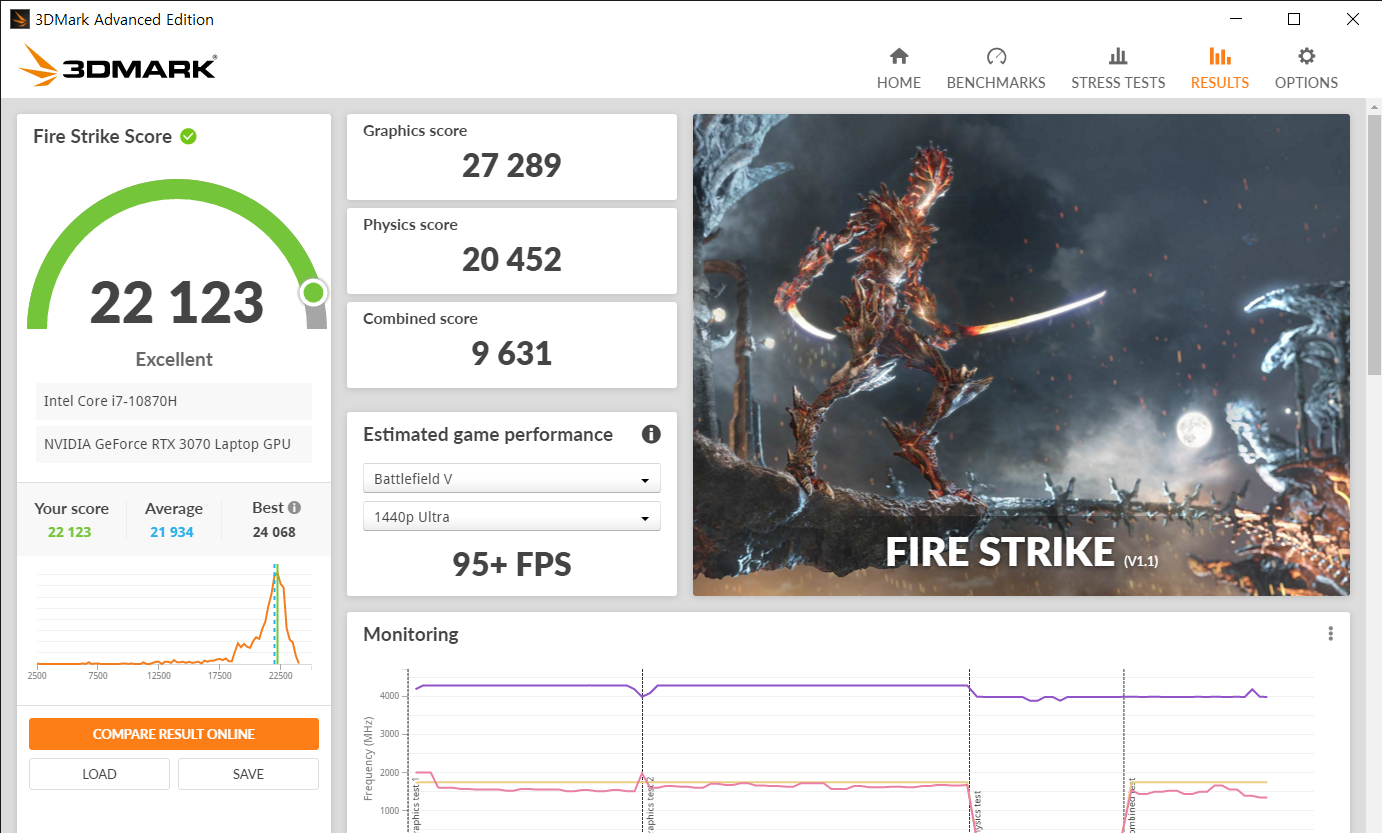The width and height of the screenshot is (1382, 833).
Task: Click the 3DMark logo in header
Action: pyautogui.click(x=117, y=65)
